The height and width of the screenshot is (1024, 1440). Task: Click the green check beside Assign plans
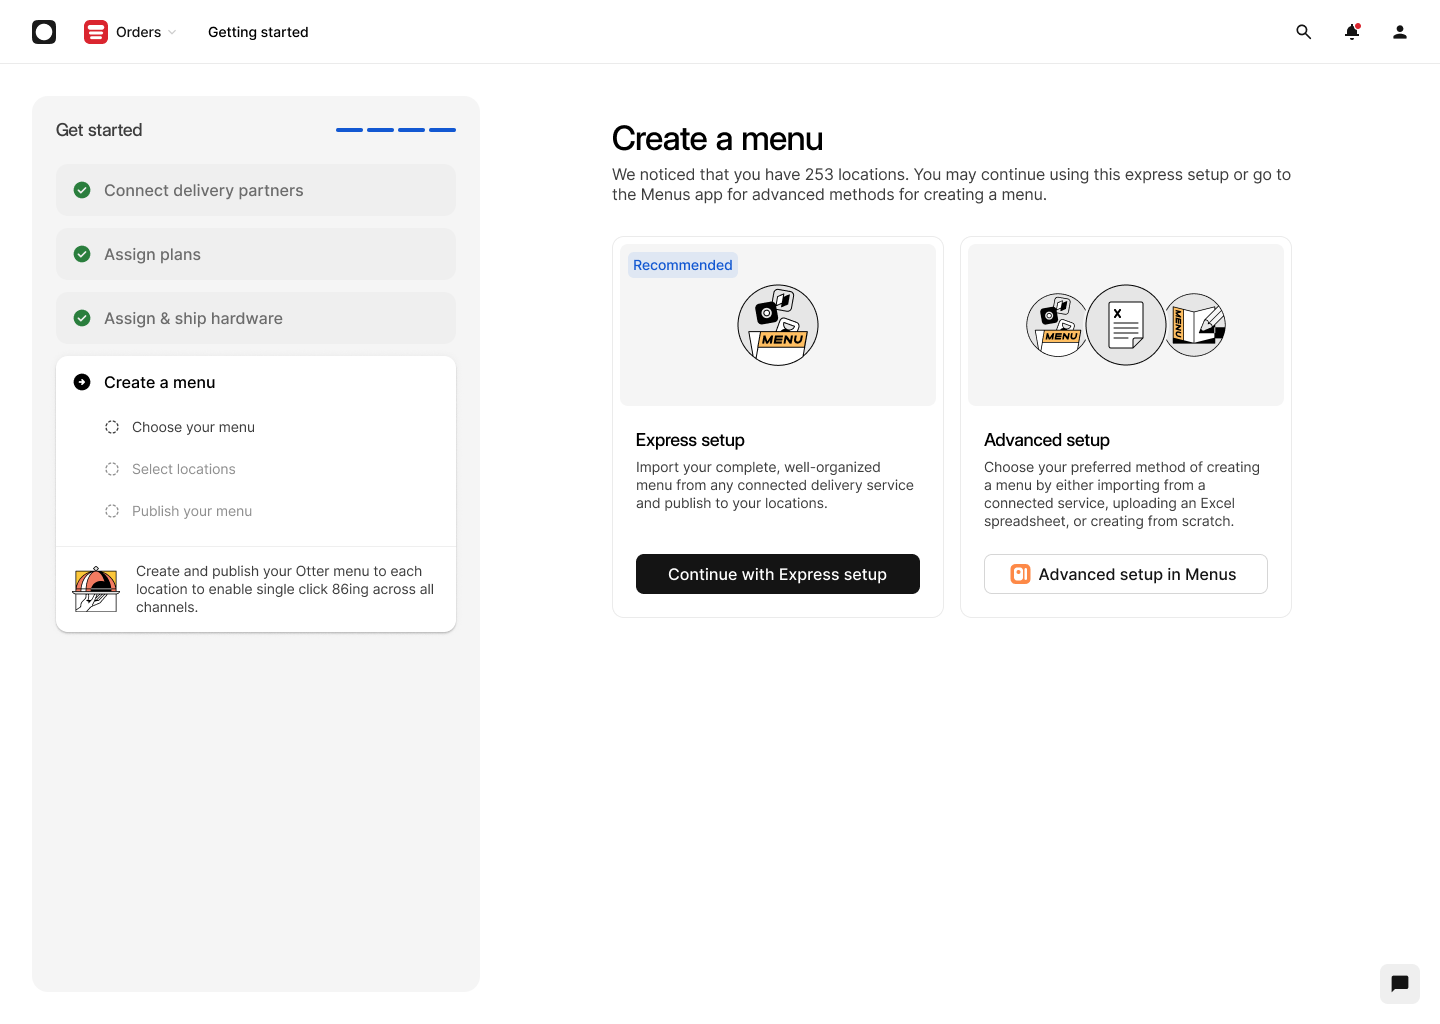[x=82, y=254]
